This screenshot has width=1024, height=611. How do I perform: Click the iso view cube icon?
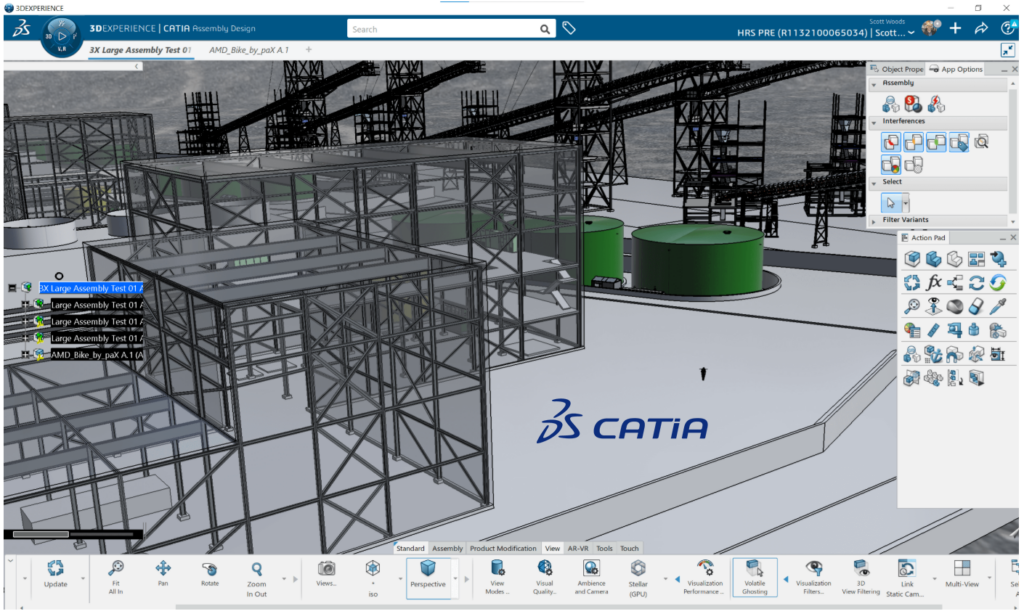[x=373, y=569]
